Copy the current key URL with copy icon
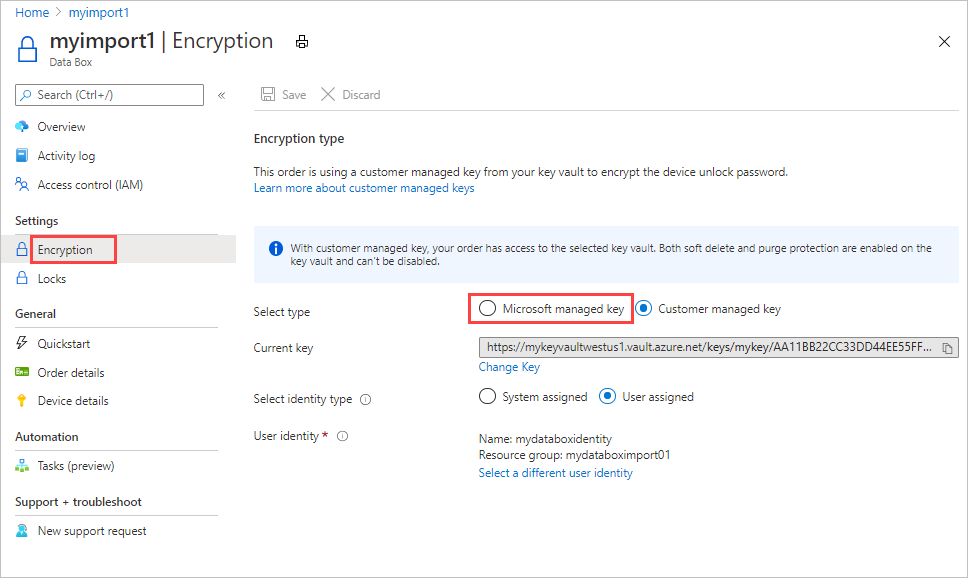Image resolution: width=968 pixels, height=578 pixels. tap(947, 348)
